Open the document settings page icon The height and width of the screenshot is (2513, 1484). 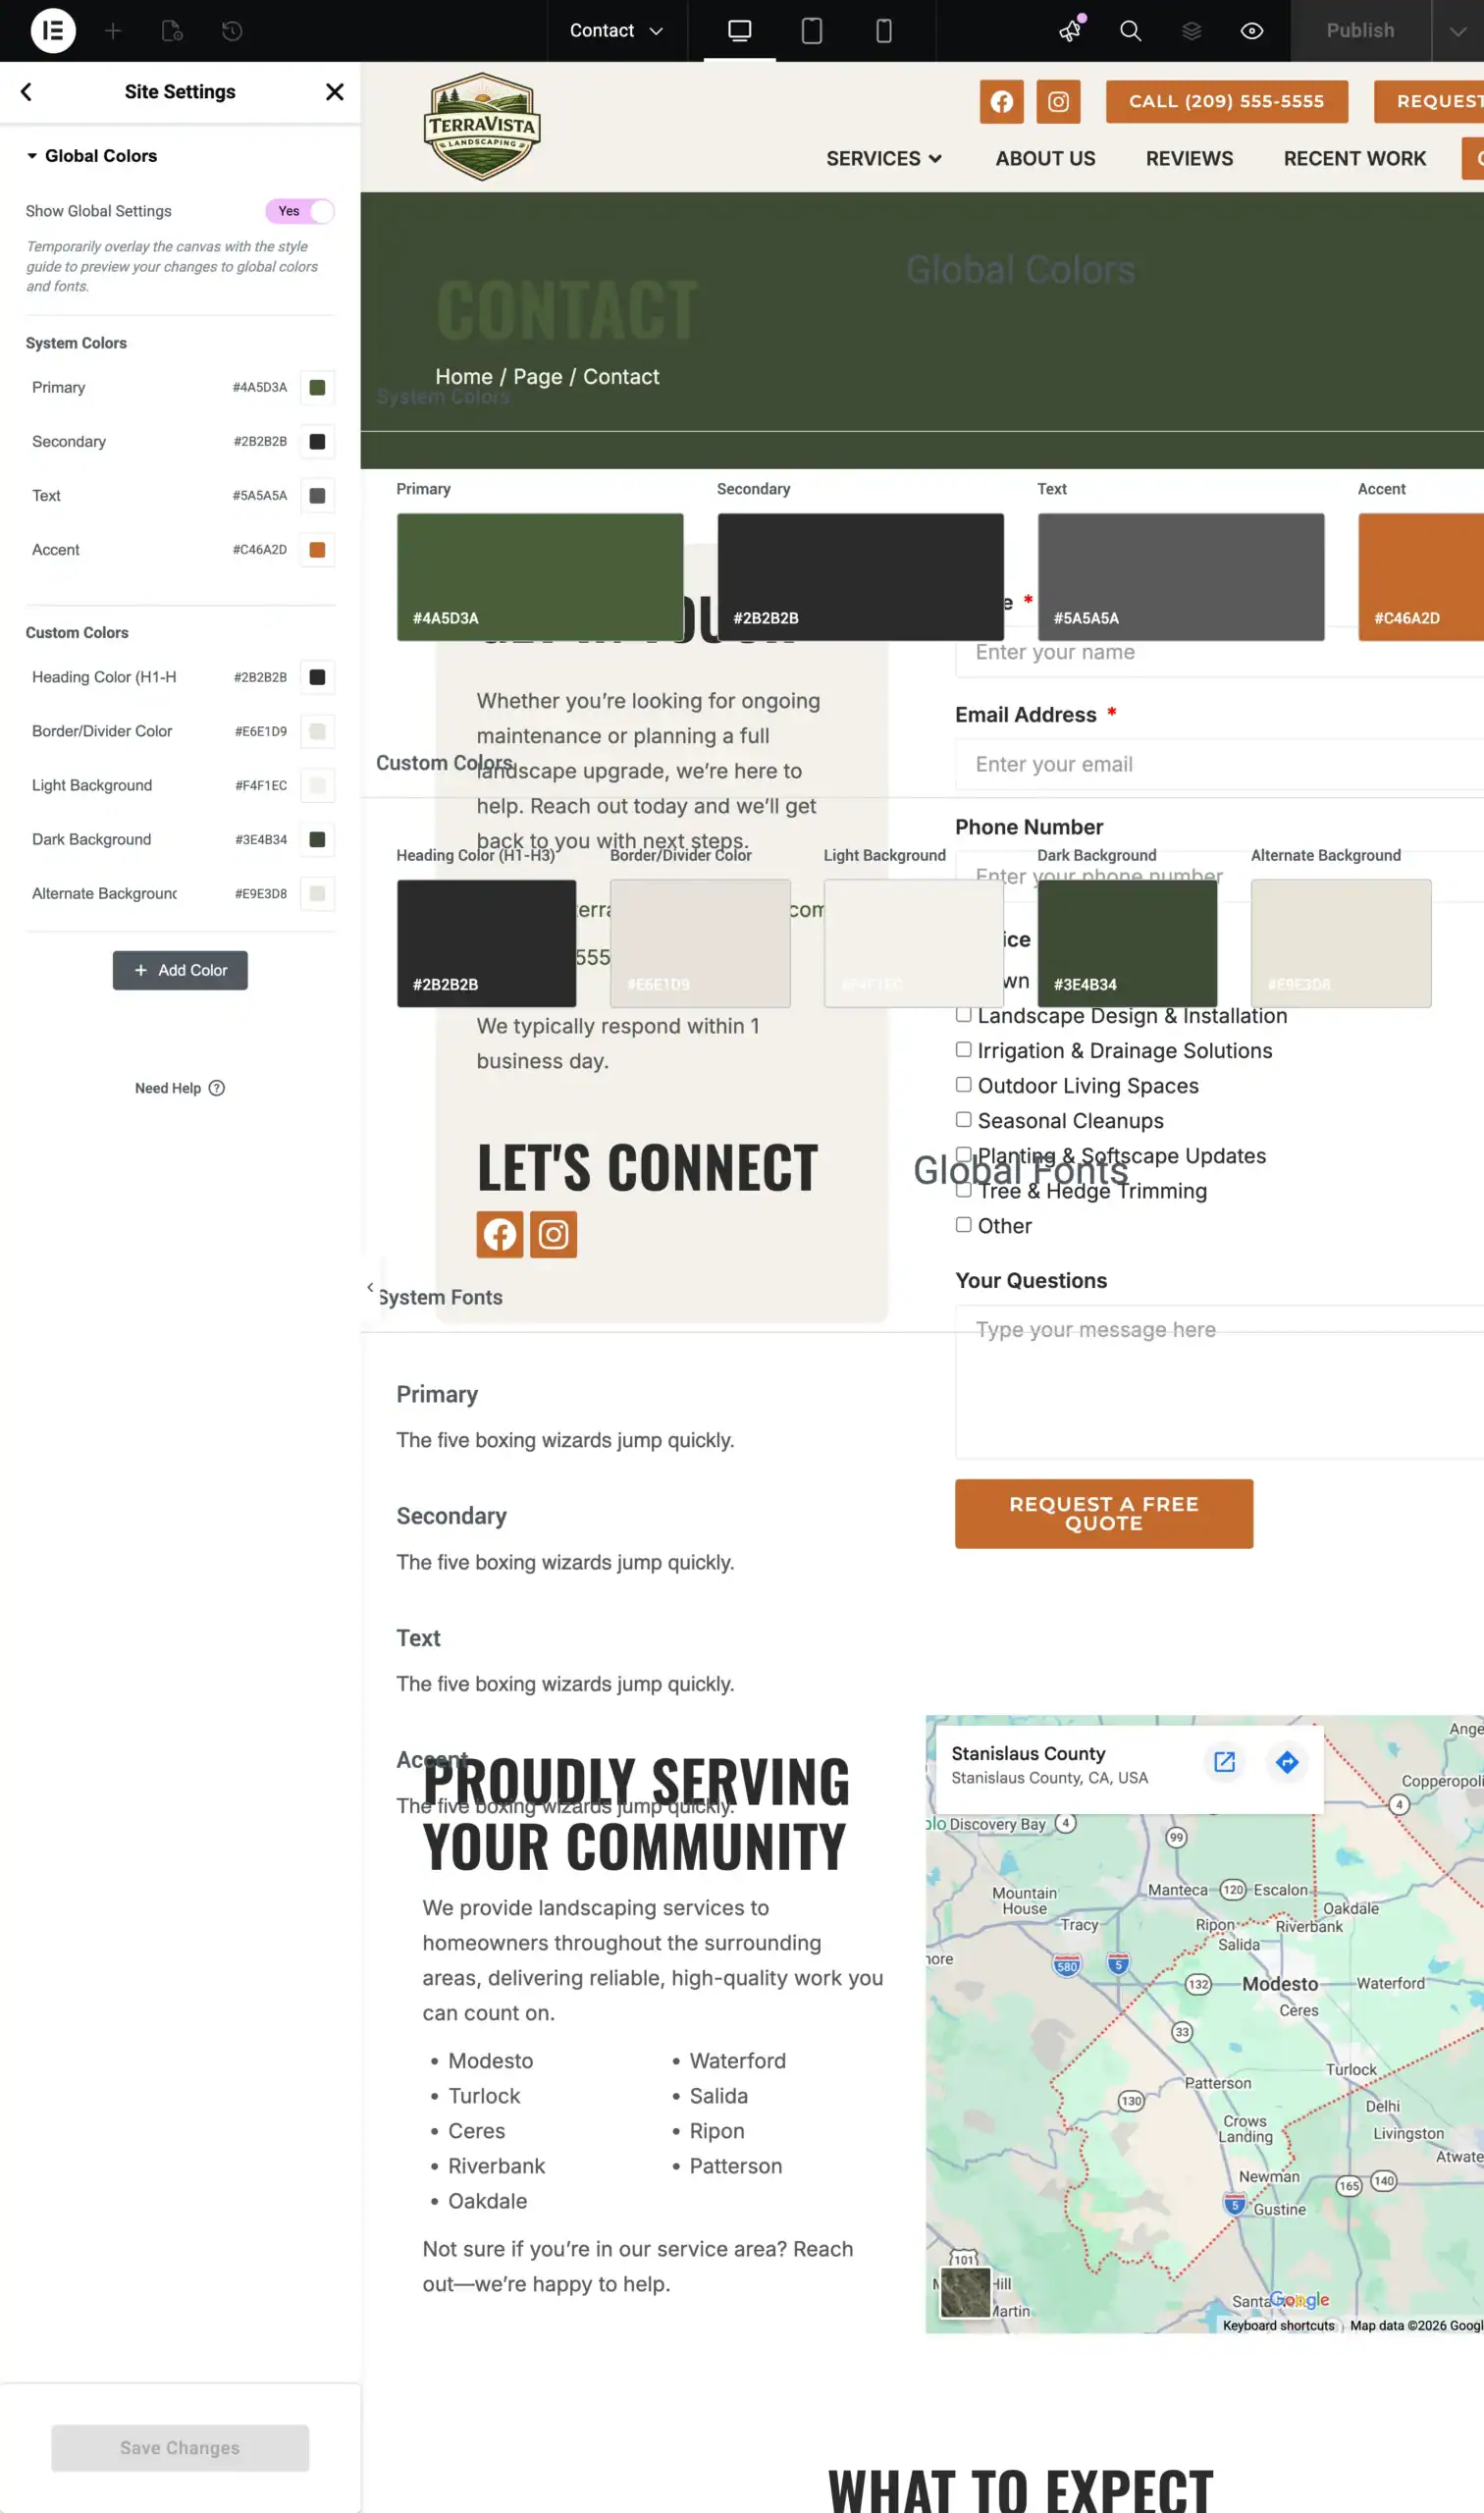172,31
